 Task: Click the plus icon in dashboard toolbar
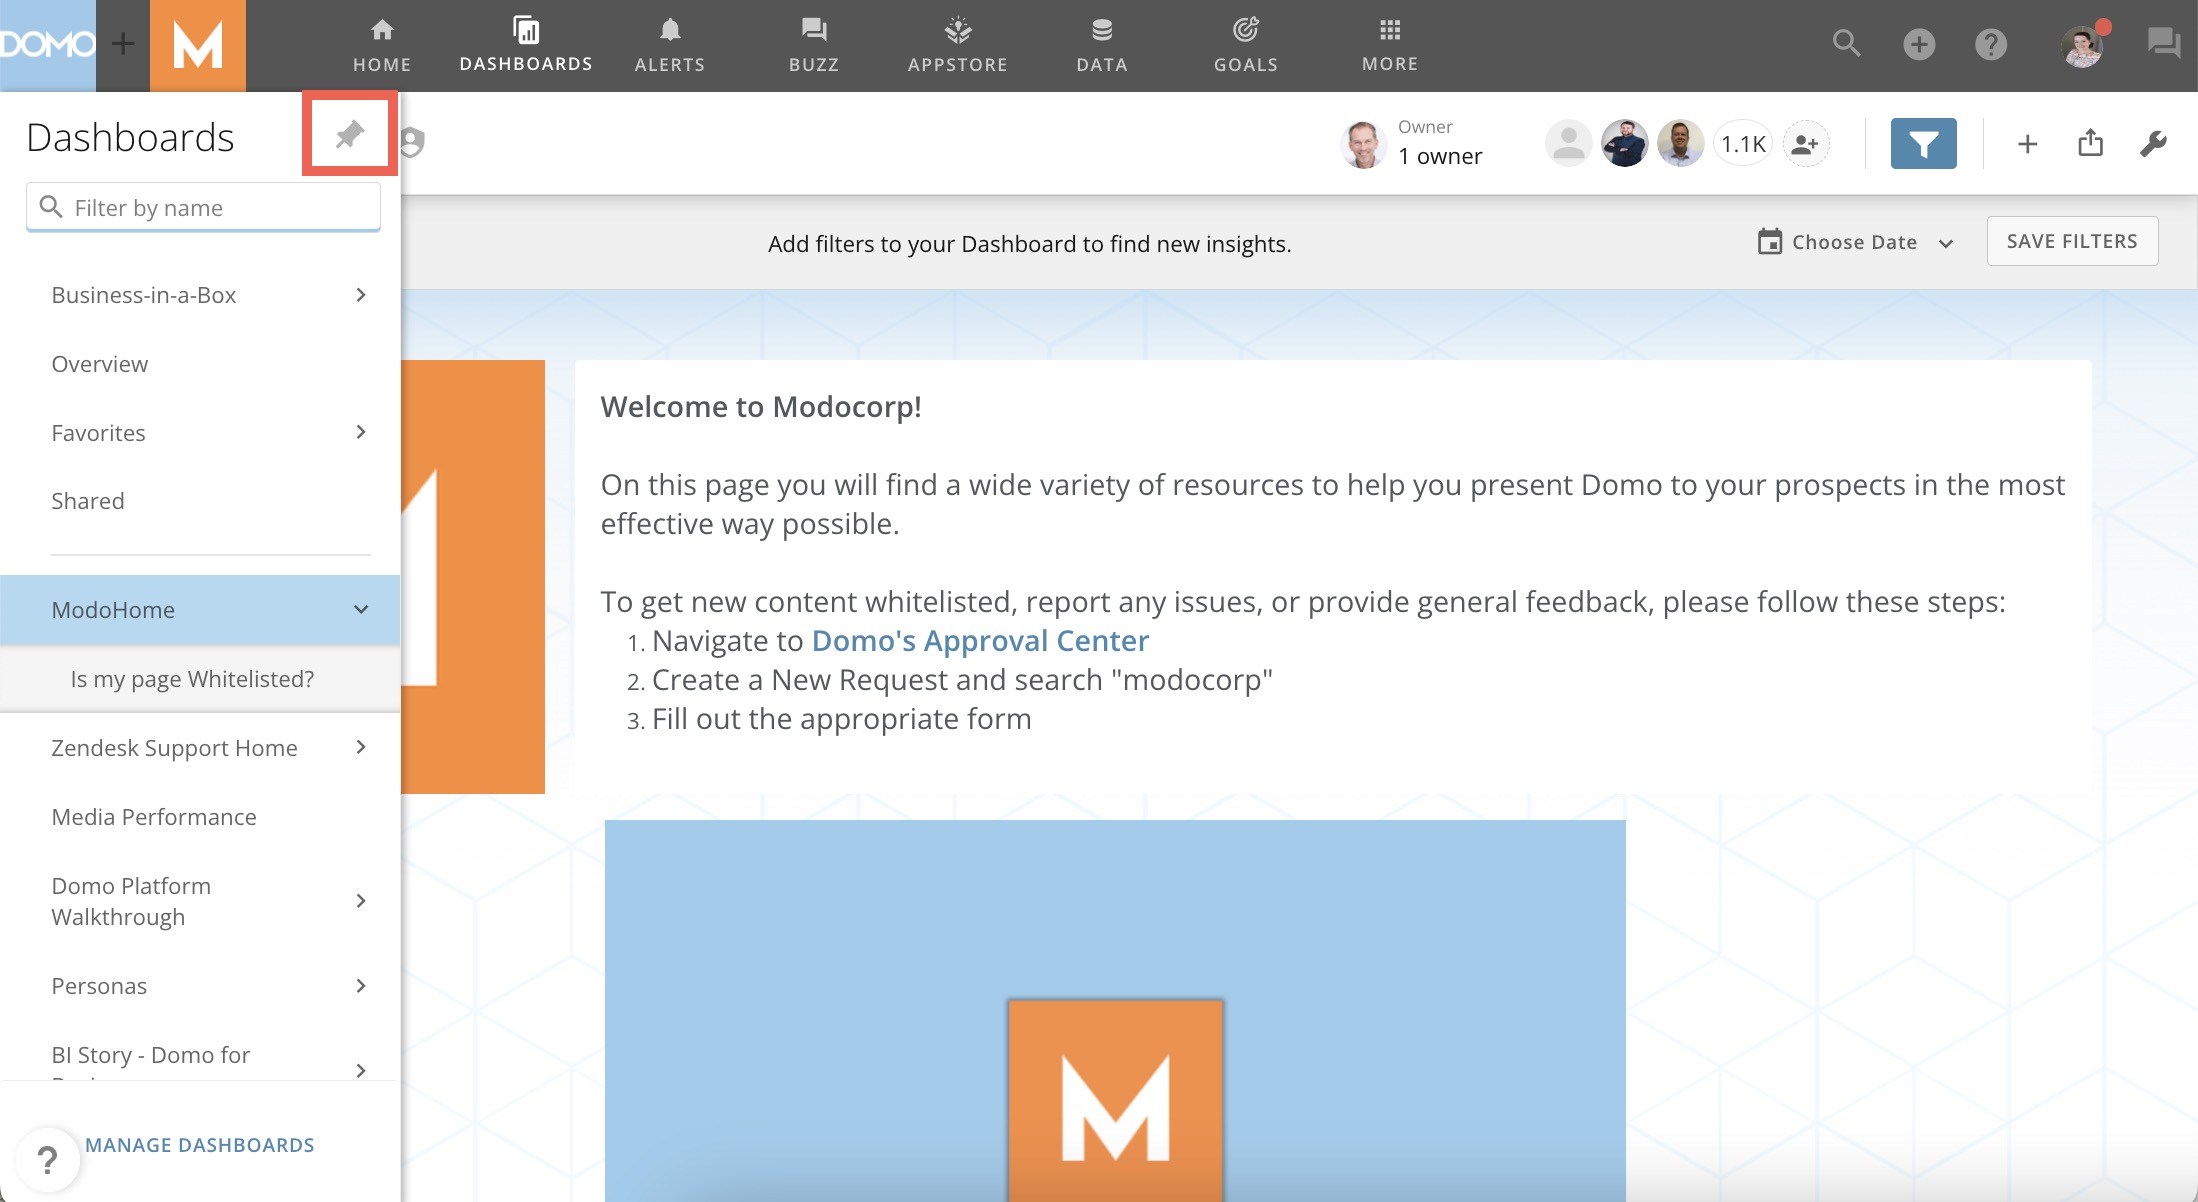point(2027,144)
